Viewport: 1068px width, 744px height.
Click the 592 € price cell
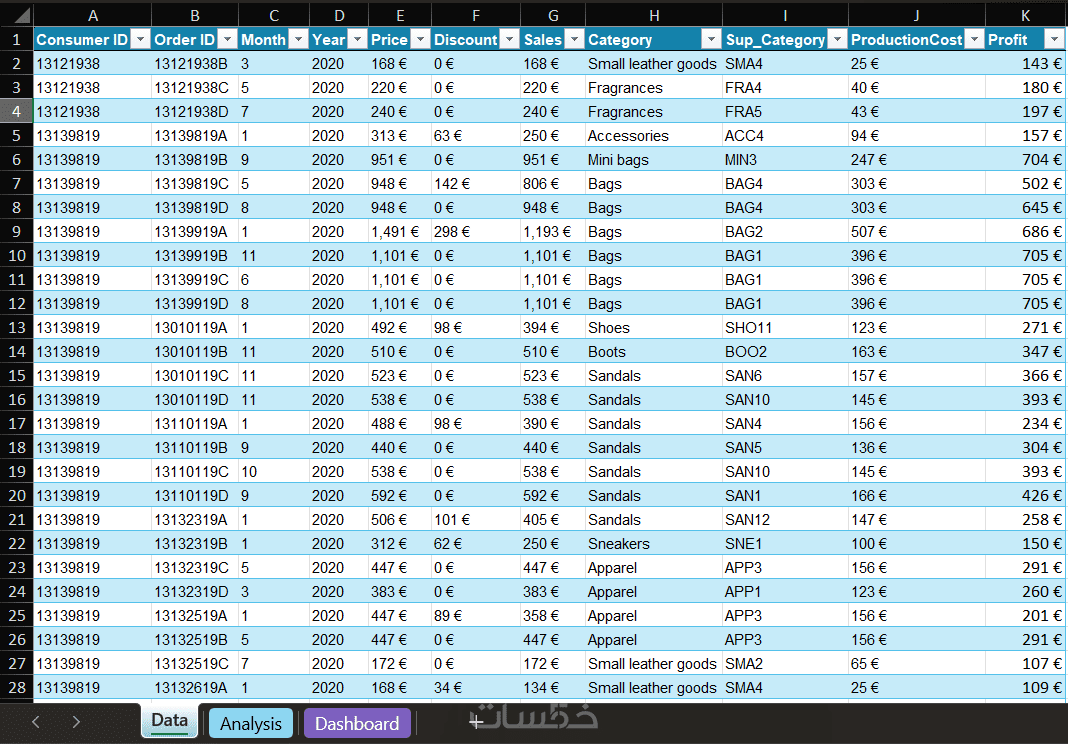coord(400,495)
